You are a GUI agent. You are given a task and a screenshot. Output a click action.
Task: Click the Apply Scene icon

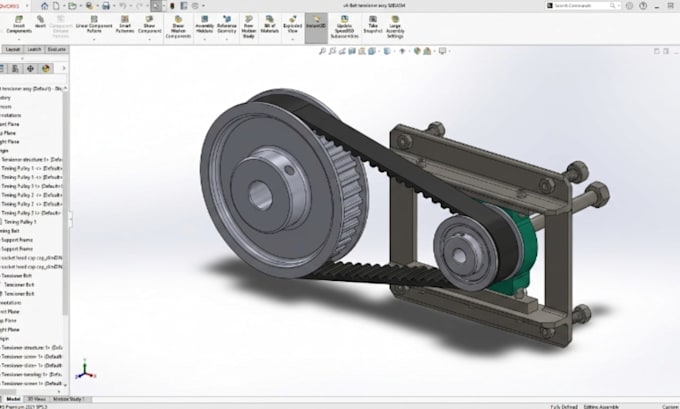(427, 51)
